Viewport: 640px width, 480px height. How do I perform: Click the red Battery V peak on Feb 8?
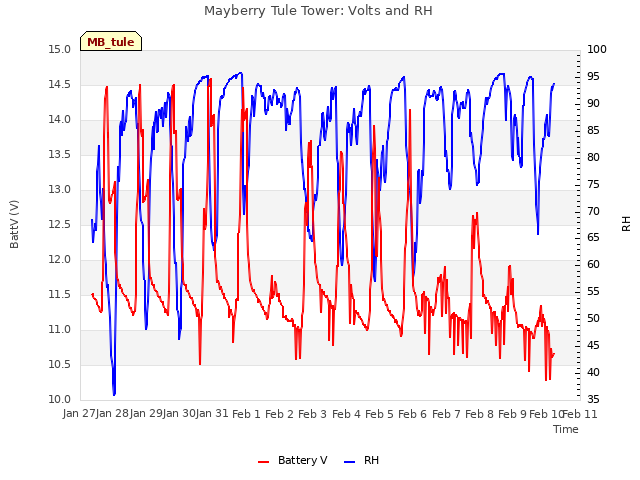click(477, 213)
